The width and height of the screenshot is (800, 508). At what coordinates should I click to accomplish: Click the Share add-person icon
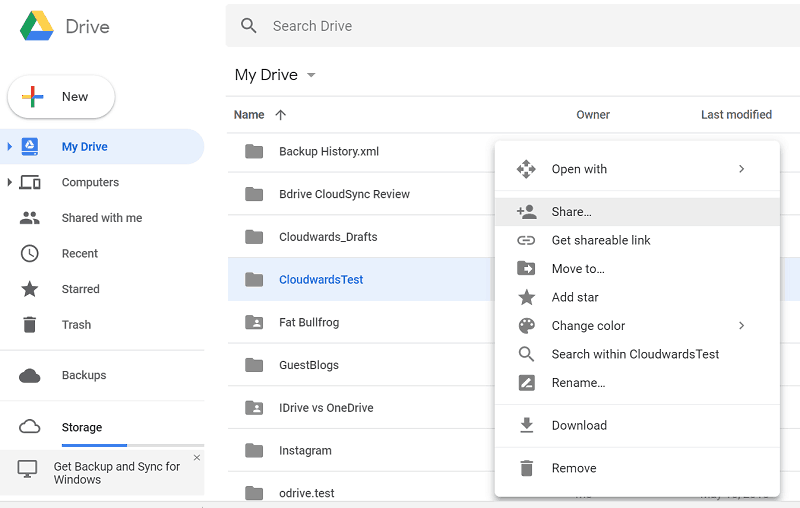(527, 212)
